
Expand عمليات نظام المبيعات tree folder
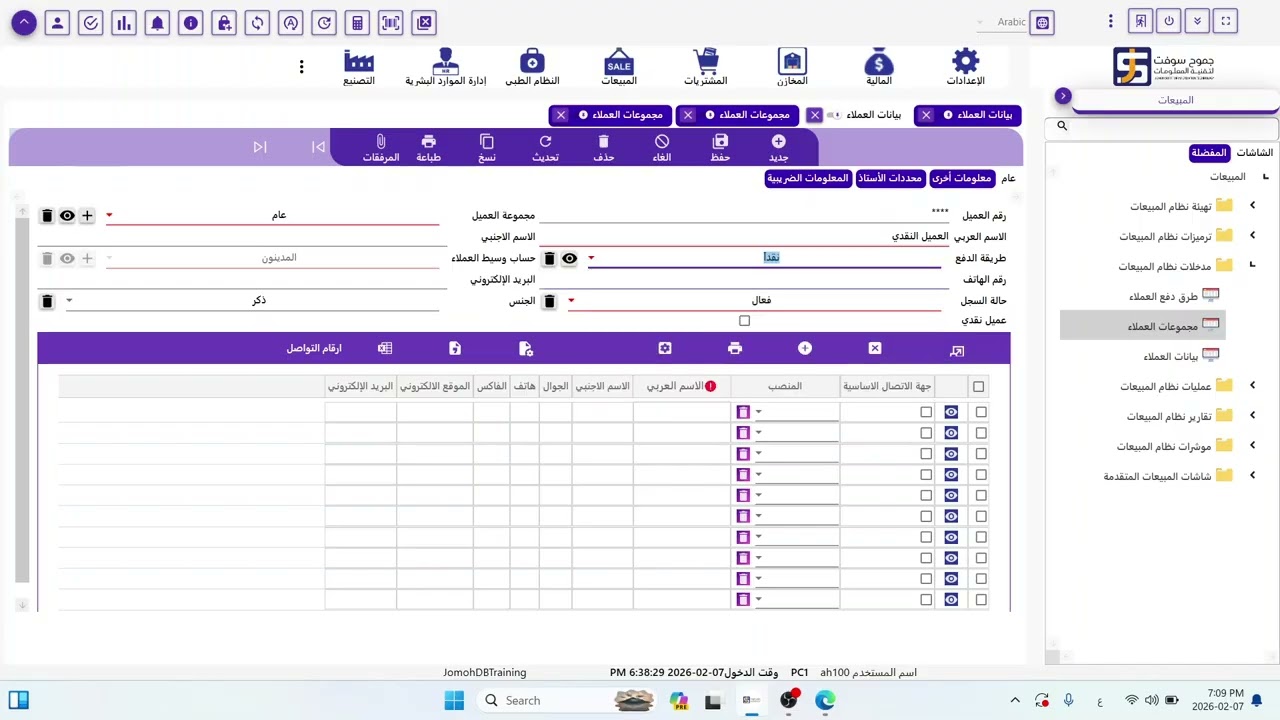tap(1252, 386)
